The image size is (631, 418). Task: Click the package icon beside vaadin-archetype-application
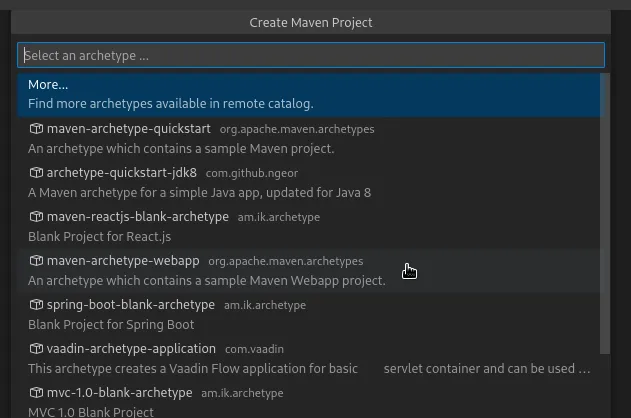pyautogui.click(x=36, y=348)
